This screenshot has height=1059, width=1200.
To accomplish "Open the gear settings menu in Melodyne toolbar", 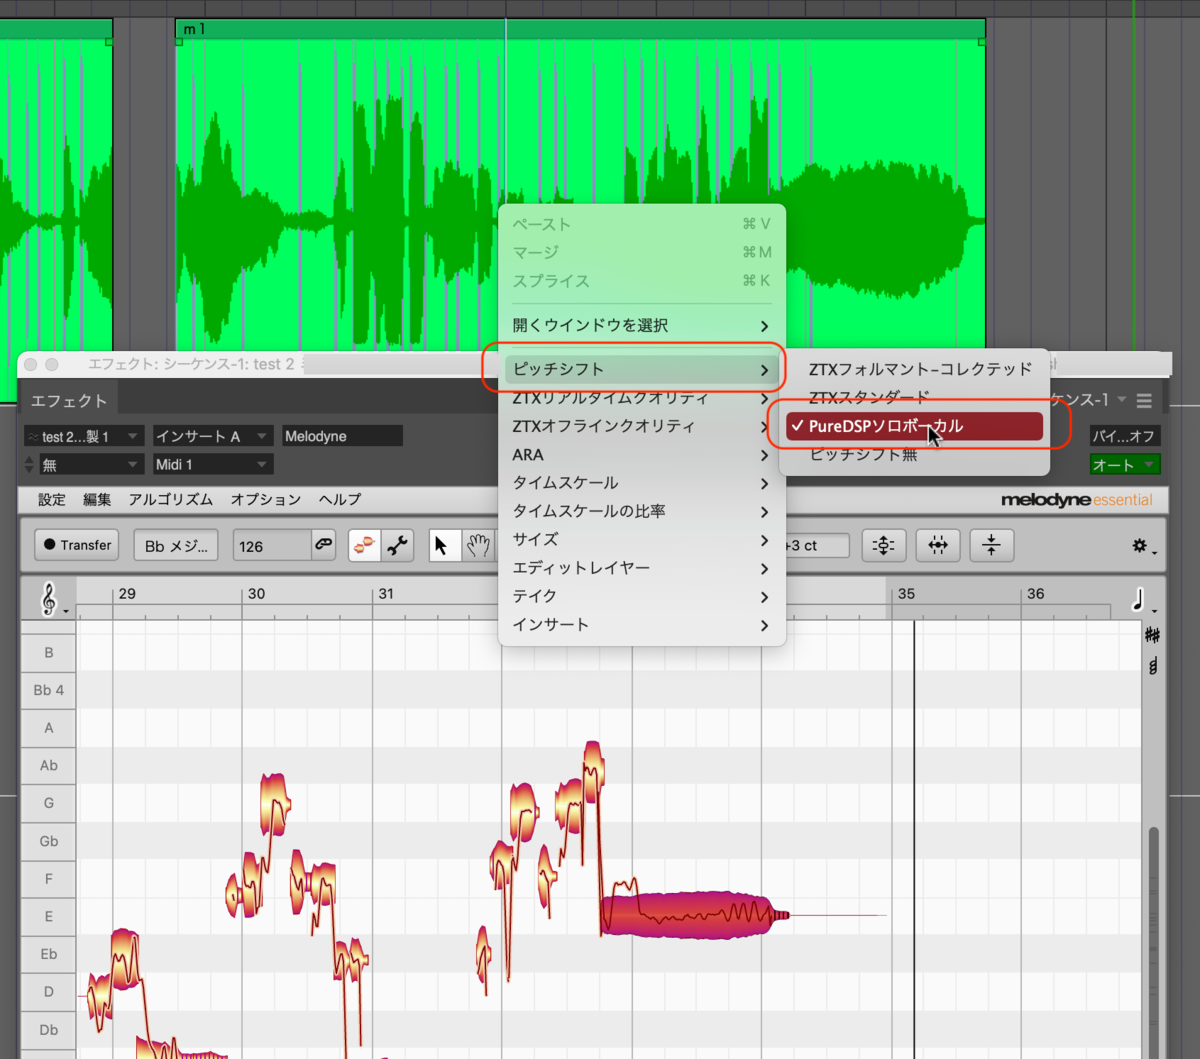I will pos(1142,546).
